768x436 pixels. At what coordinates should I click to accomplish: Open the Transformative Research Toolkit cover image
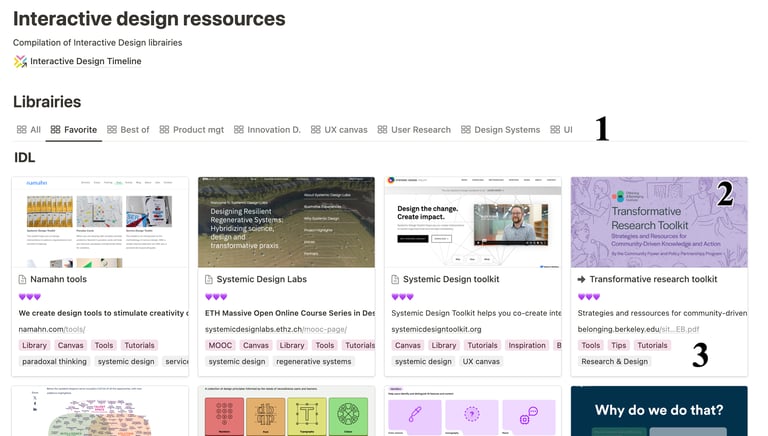659,222
